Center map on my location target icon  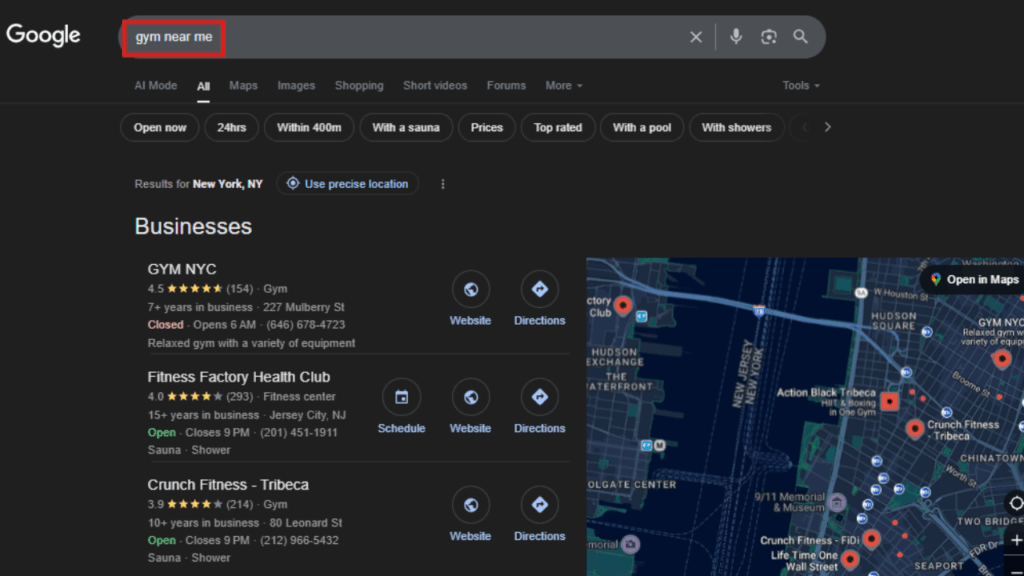[x=1016, y=503]
